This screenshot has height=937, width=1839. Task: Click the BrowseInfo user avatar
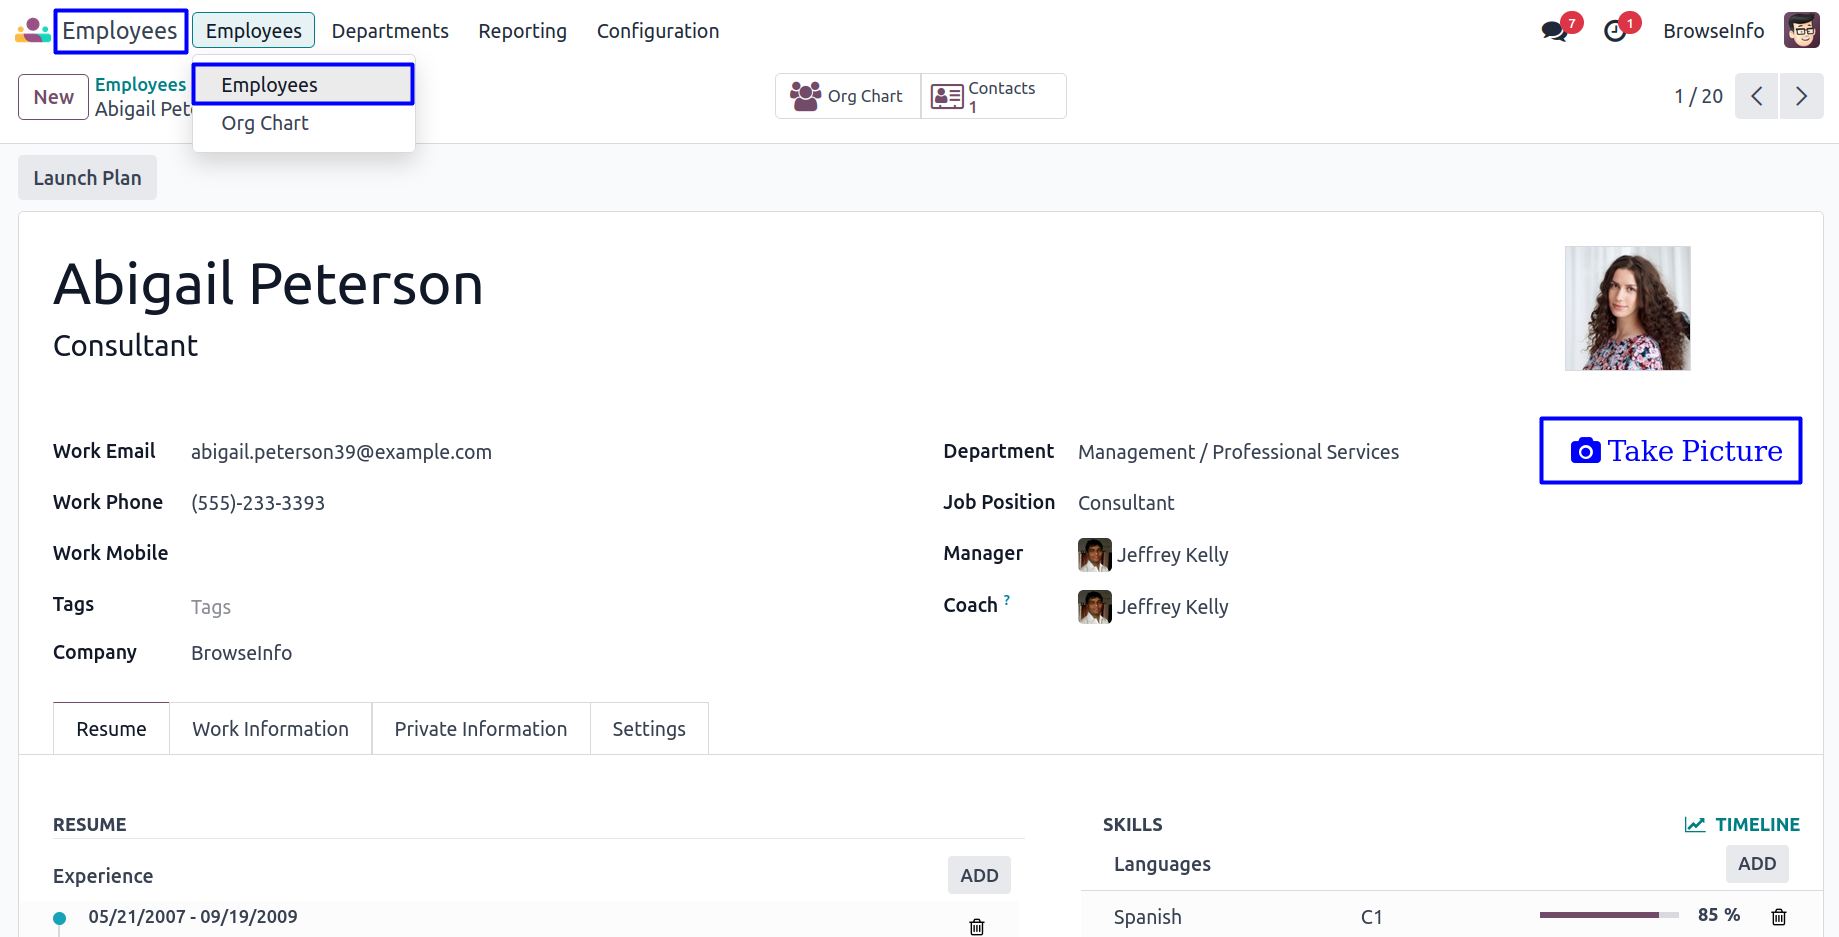(x=1801, y=31)
